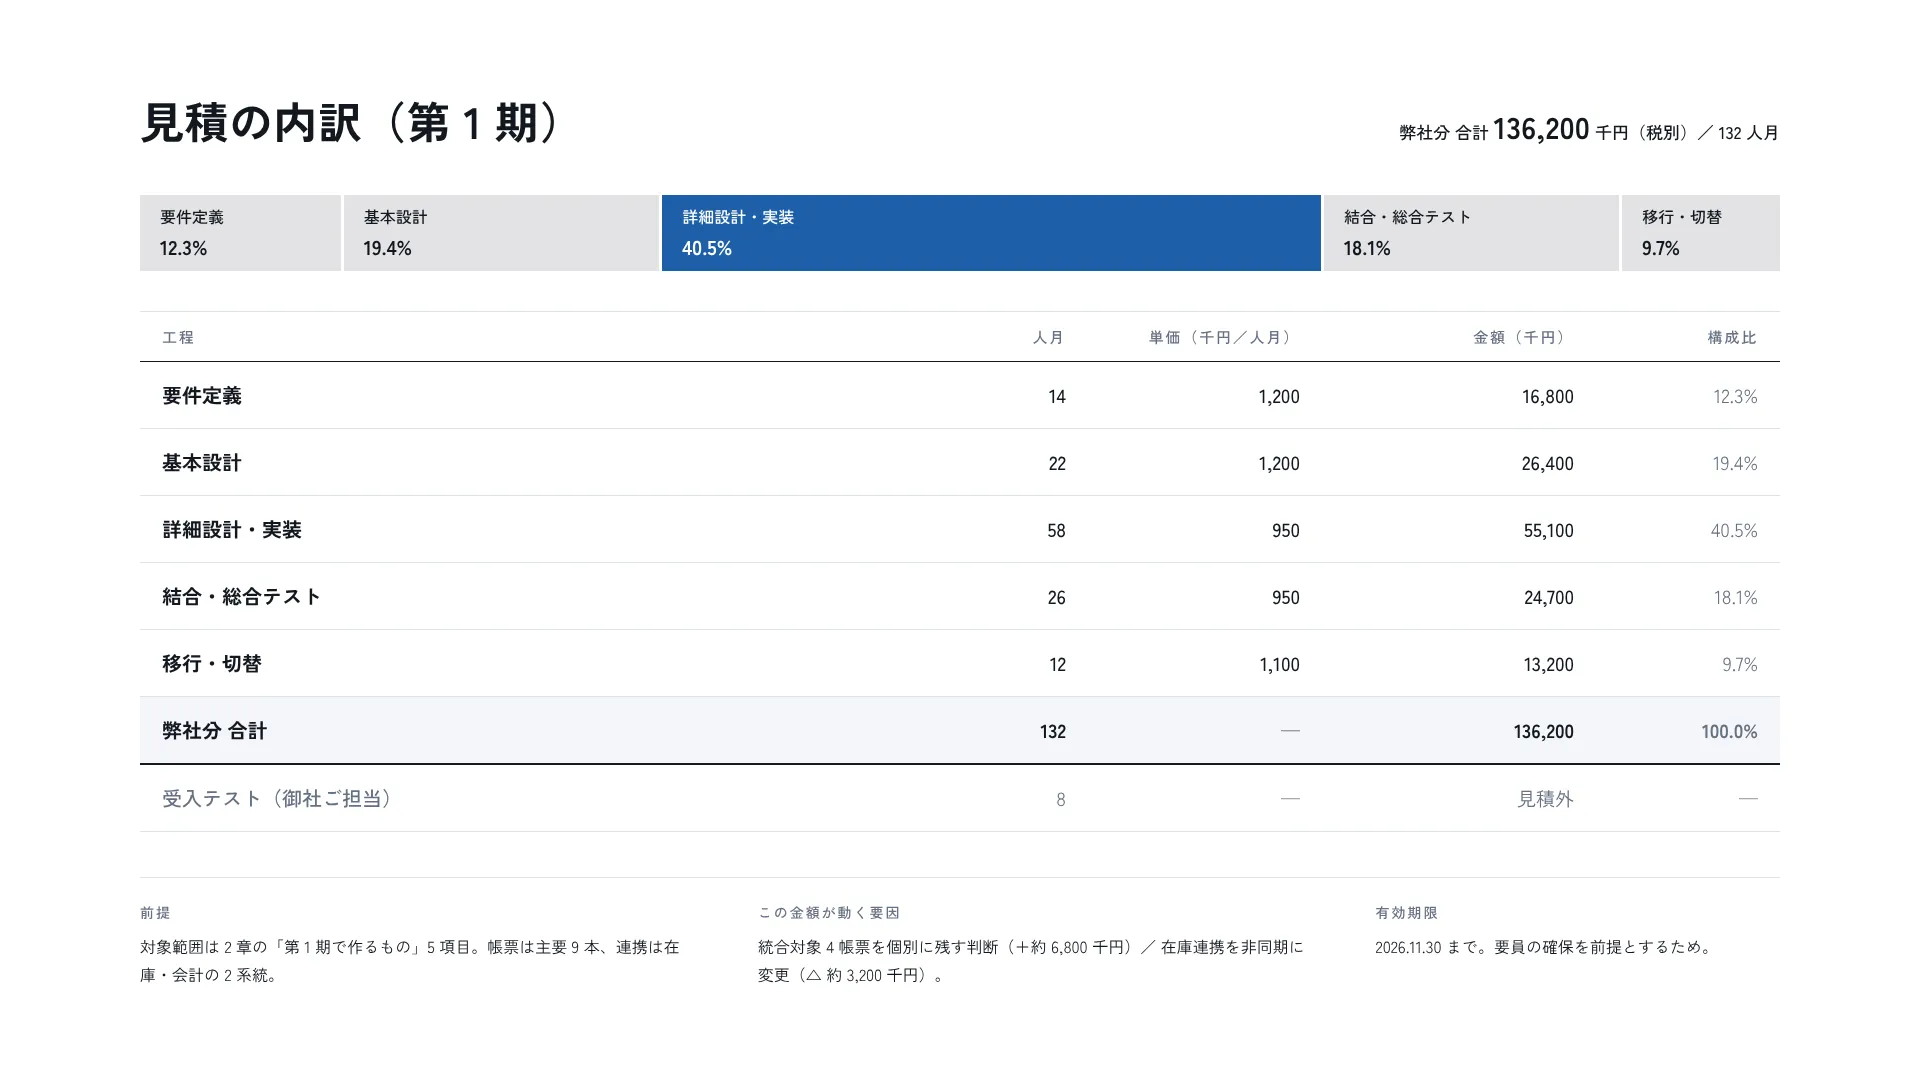Click the unit price 1,200 in 基本設計 row
Viewport: 1920px width, 1080px height.
pyautogui.click(x=1279, y=464)
